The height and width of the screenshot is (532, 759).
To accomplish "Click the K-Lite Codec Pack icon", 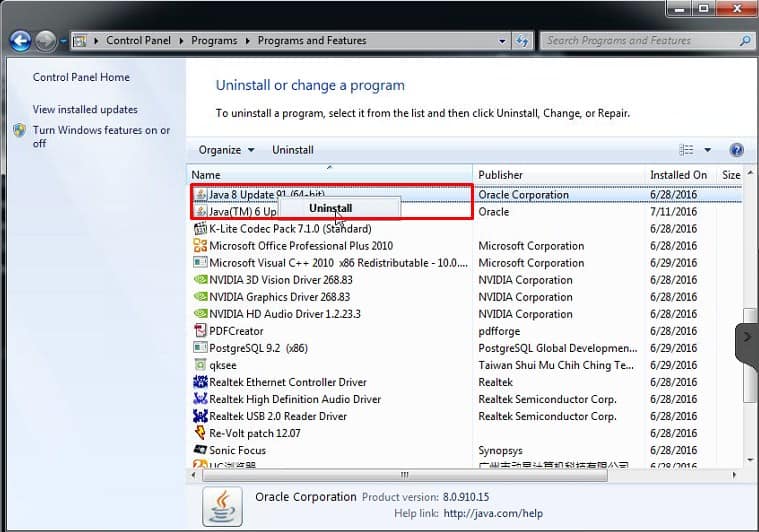I will point(200,228).
